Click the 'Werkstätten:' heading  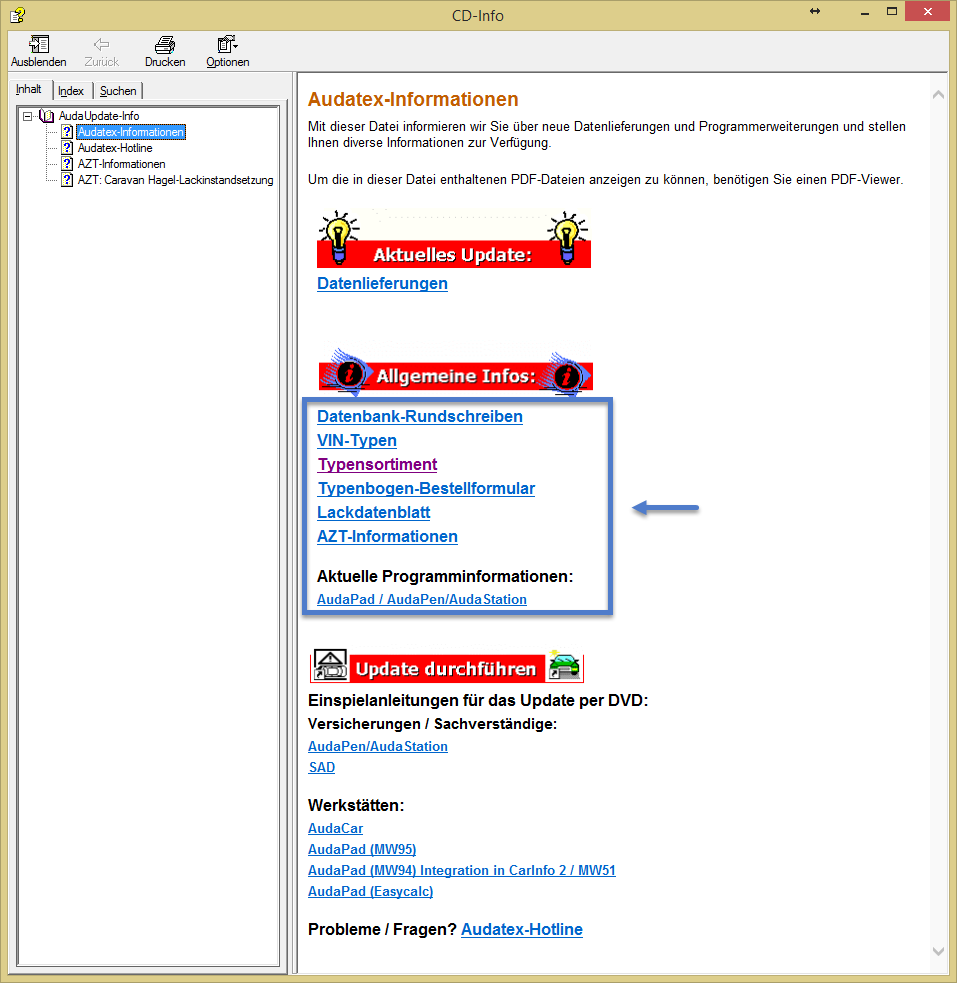click(356, 805)
